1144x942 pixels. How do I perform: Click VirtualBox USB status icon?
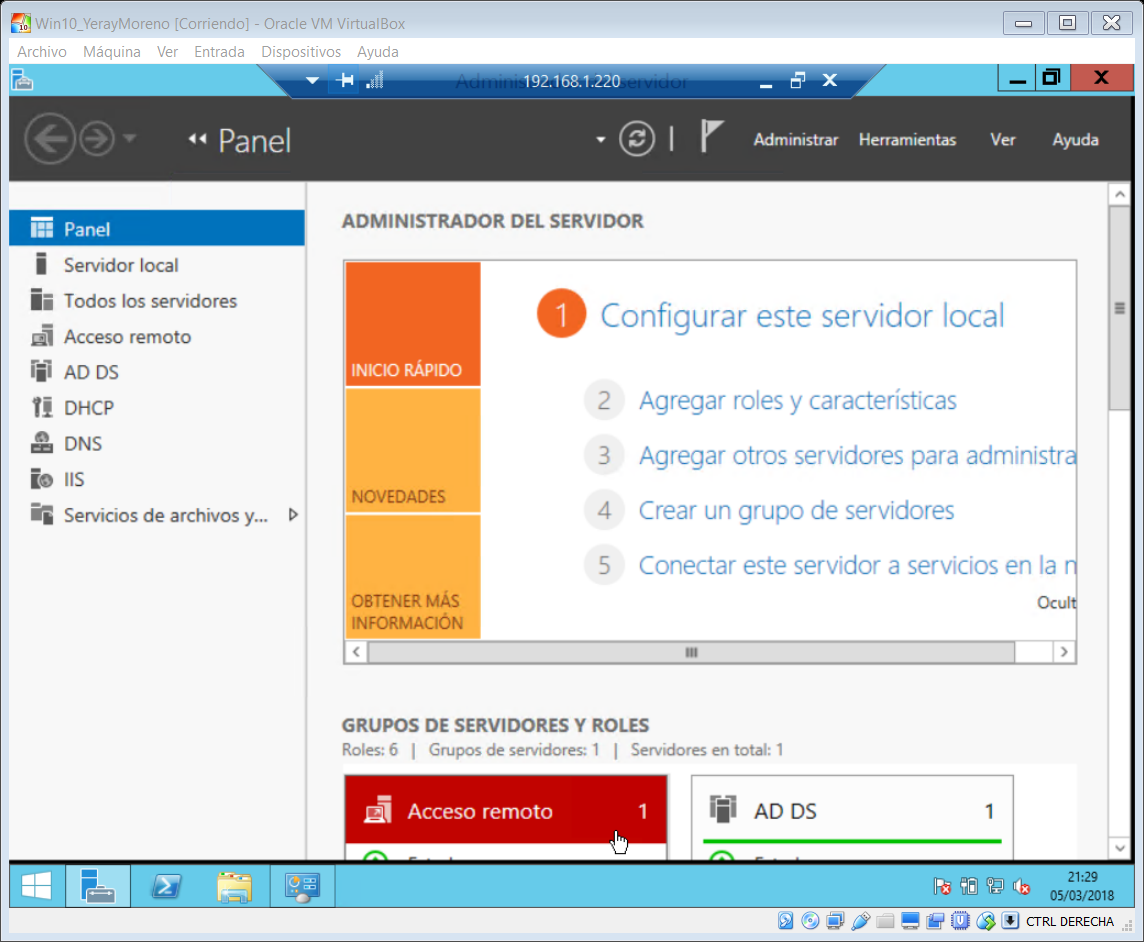(860, 921)
